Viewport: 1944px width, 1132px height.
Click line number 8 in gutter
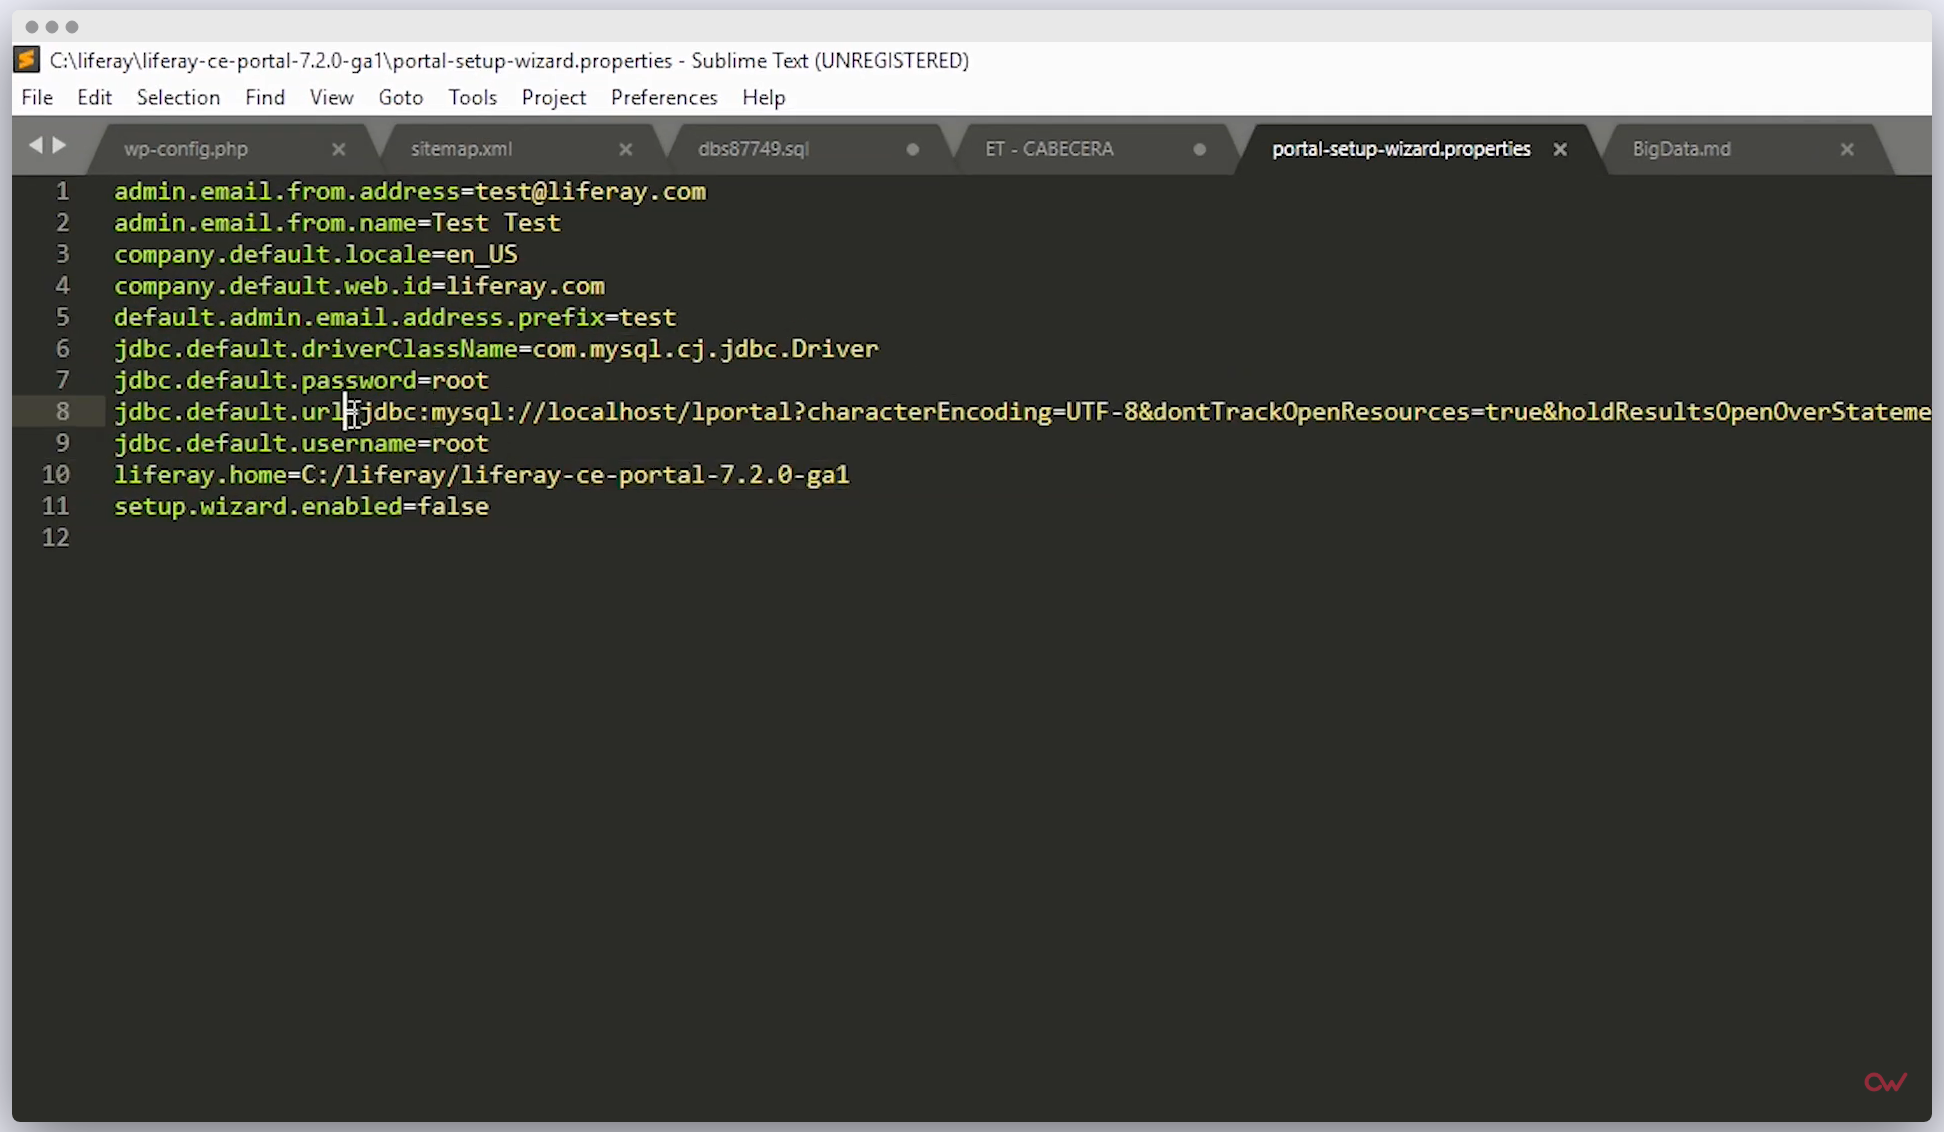(62, 411)
